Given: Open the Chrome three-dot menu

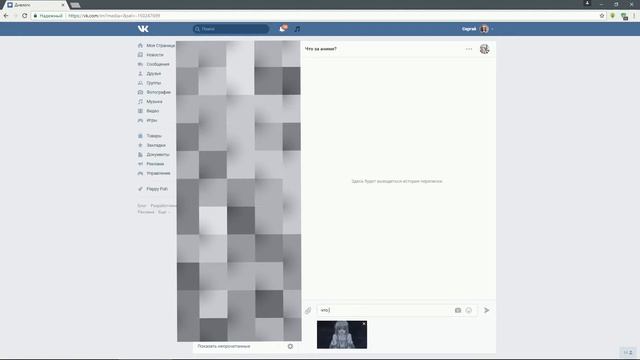Looking at the screenshot, I should (634, 16).
